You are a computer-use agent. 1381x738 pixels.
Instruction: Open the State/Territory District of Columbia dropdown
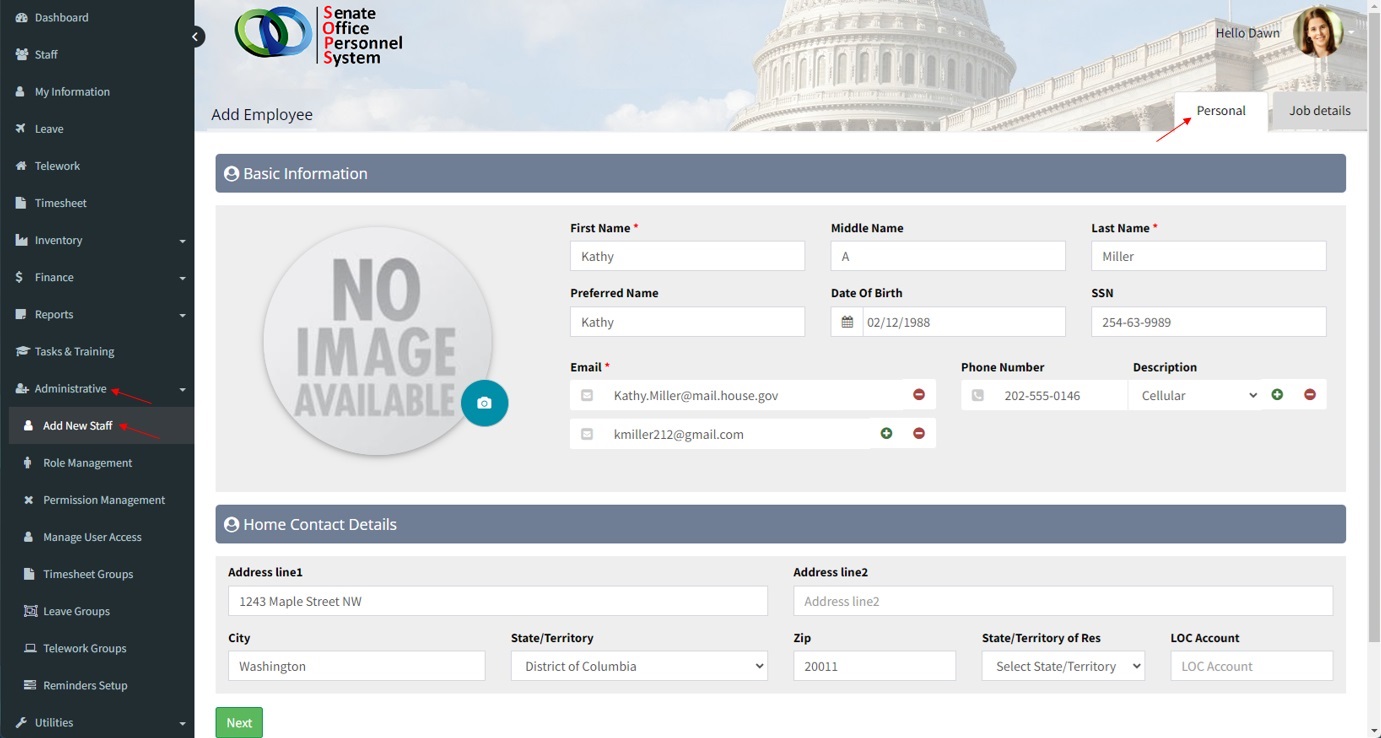[639, 666]
